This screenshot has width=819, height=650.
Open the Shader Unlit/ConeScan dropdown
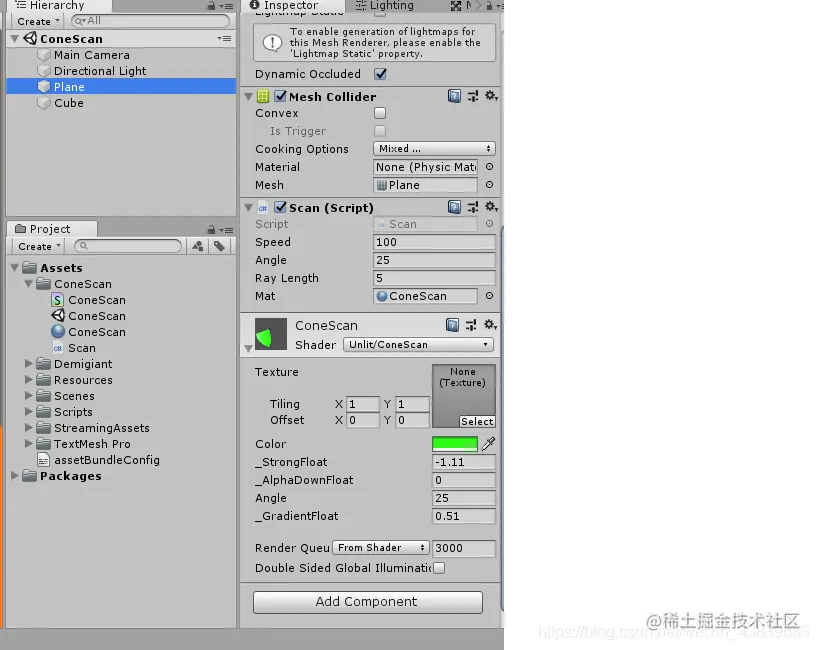click(x=418, y=344)
